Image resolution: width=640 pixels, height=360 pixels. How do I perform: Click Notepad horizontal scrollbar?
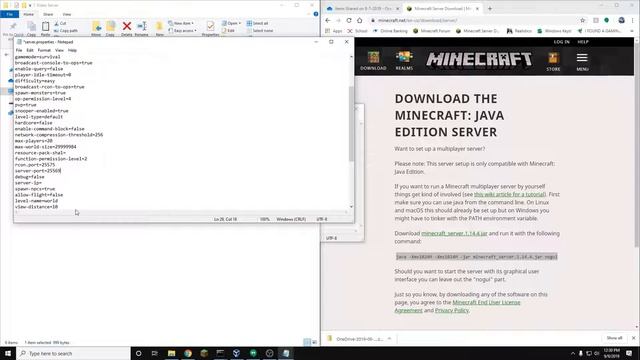182,212
